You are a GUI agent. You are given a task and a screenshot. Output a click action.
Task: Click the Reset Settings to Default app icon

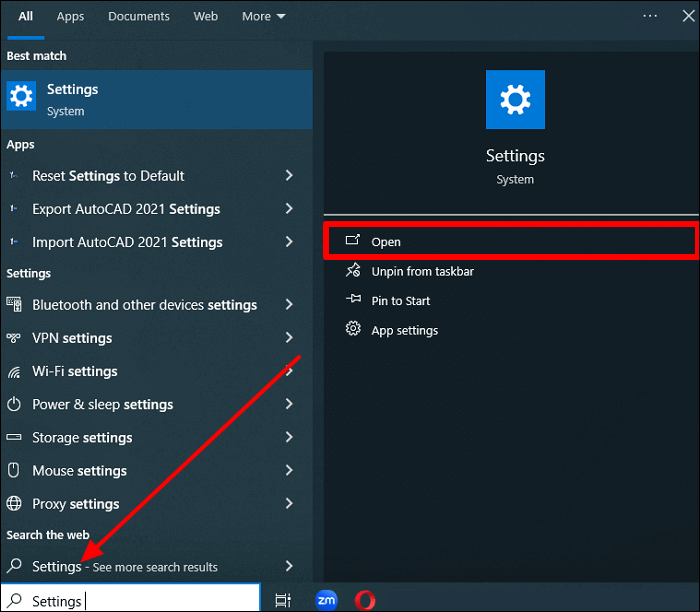click(x=14, y=175)
